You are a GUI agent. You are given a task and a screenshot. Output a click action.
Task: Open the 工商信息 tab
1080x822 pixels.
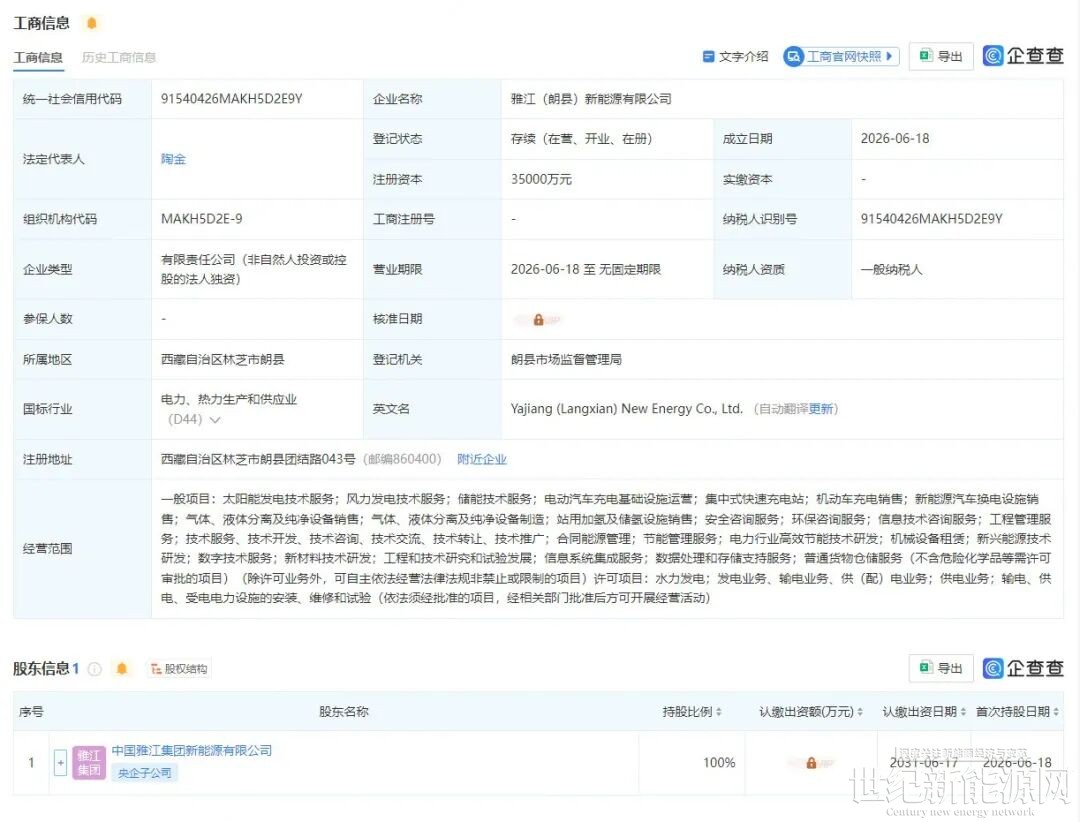[38, 58]
